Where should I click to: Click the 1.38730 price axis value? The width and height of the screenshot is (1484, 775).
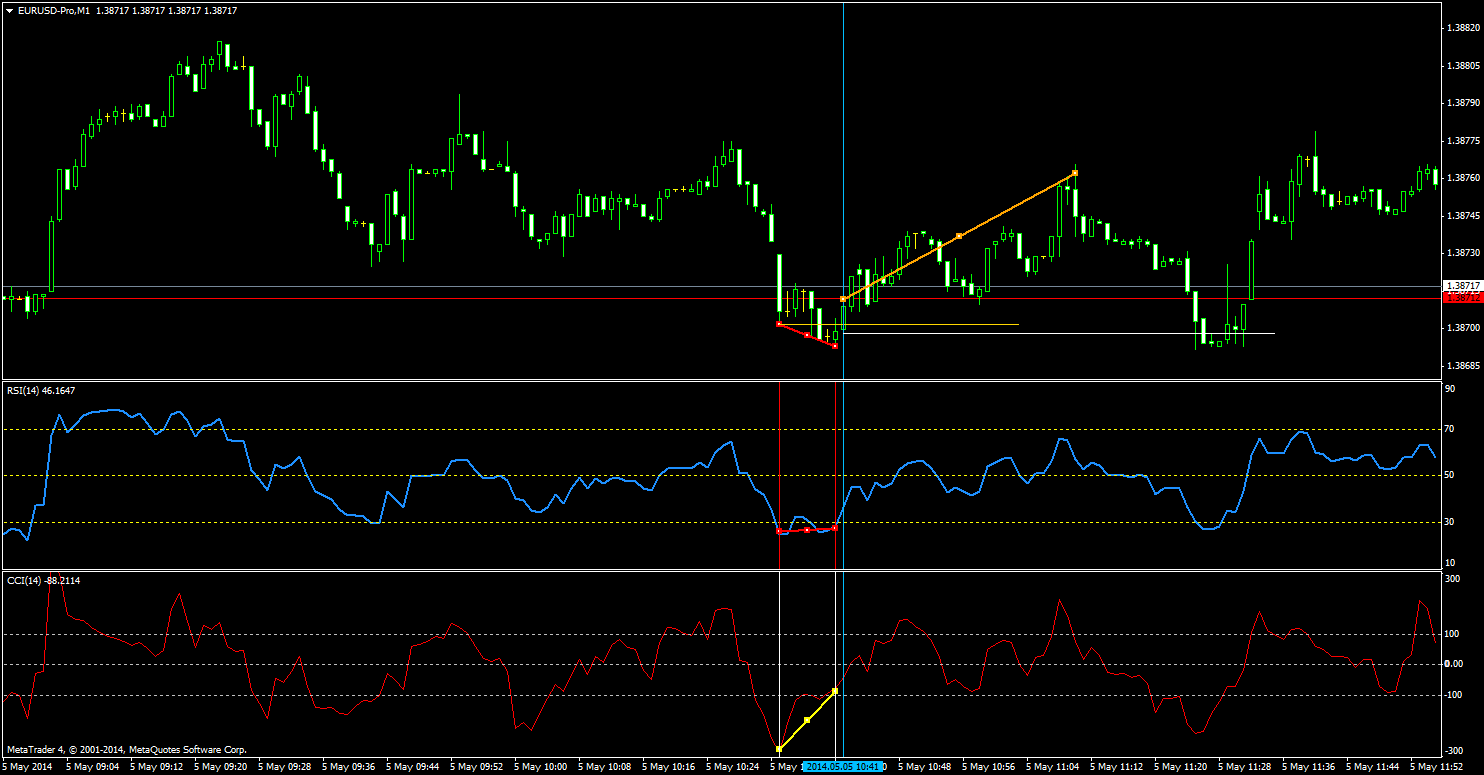click(1463, 253)
